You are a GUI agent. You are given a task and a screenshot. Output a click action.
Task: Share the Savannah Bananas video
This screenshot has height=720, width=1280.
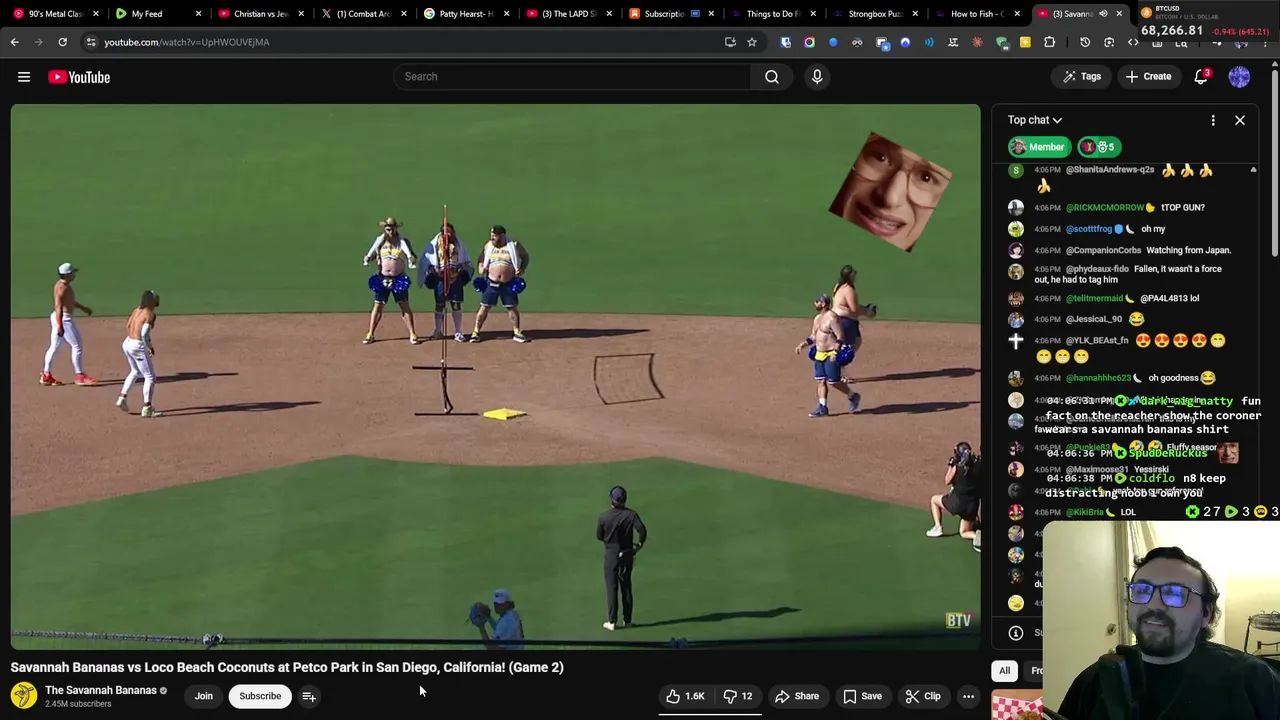[797, 696]
